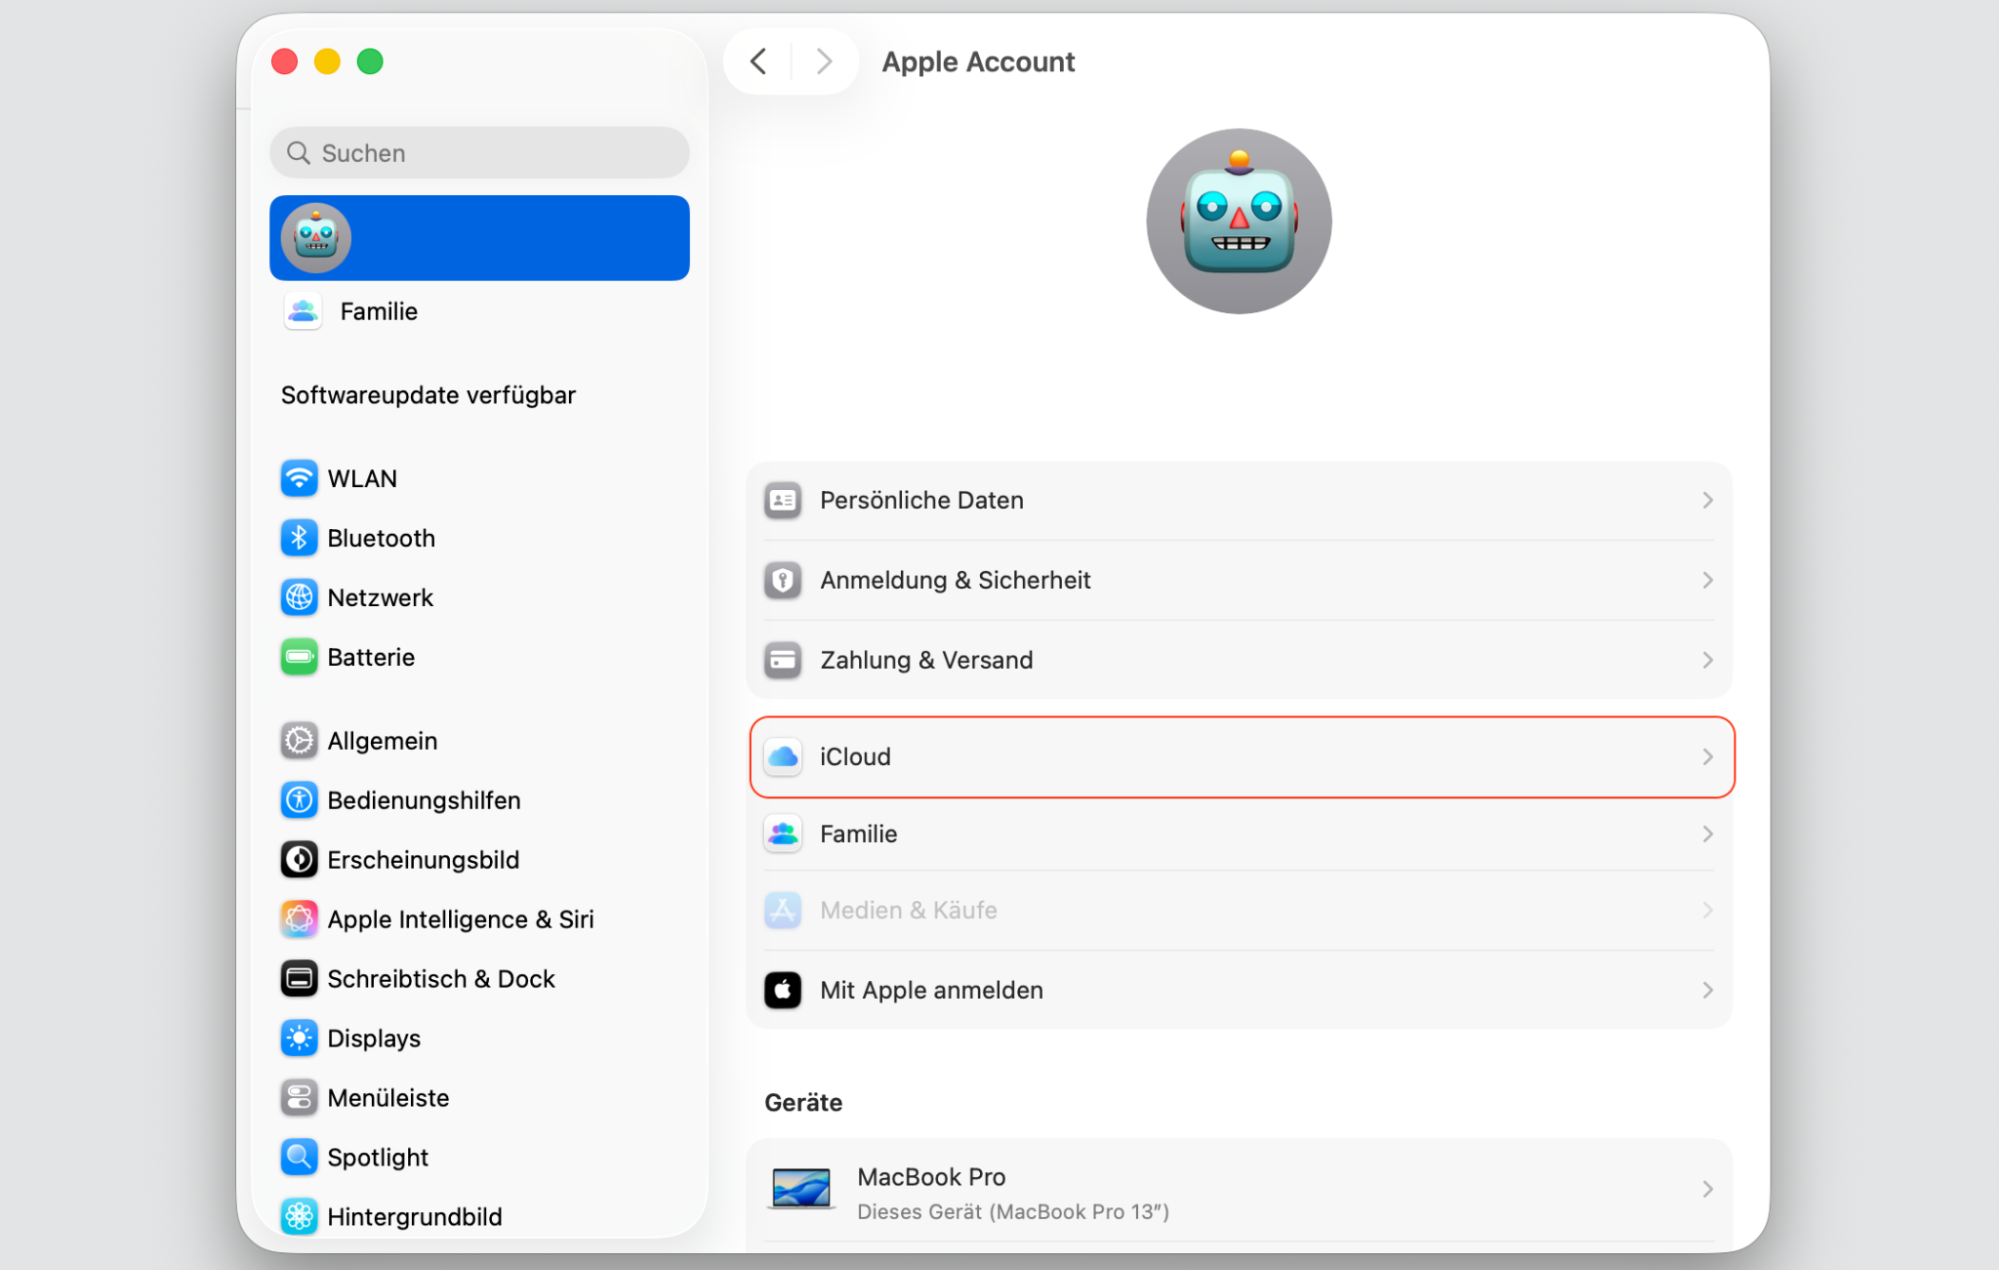The height and width of the screenshot is (1270, 1999).
Task: Click the Anmeldung & Sicherheit shield icon
Action: click(x=783, y=580)
